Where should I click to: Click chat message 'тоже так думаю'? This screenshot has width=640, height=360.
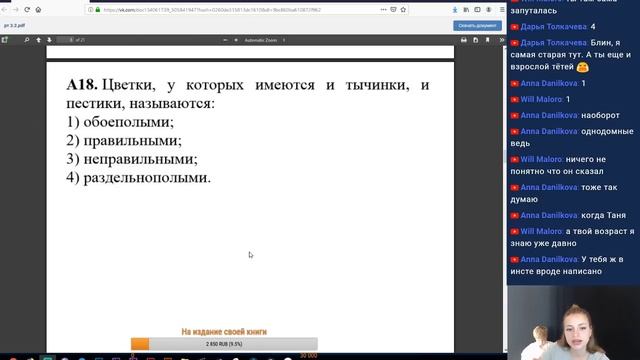coord(564,193)
